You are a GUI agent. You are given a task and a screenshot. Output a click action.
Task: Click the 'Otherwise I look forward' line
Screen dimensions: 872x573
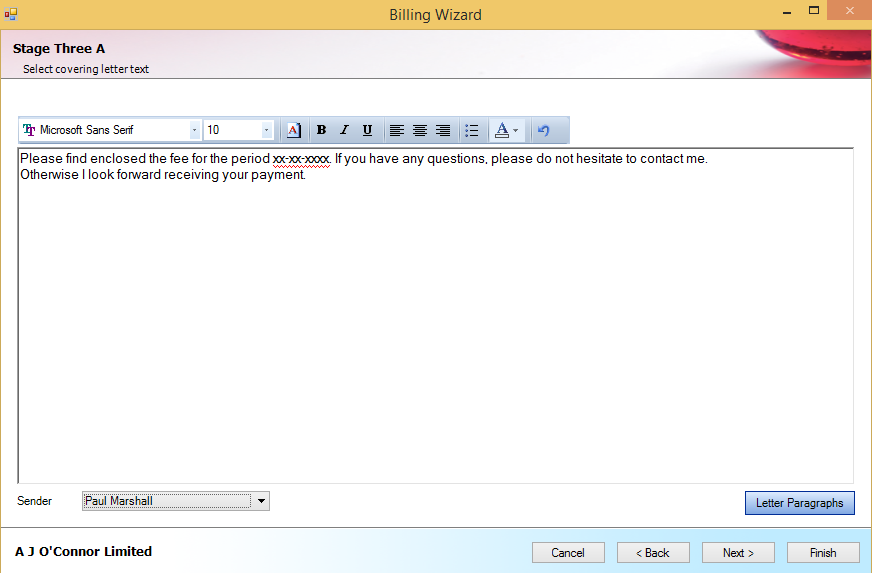(163, 175)
